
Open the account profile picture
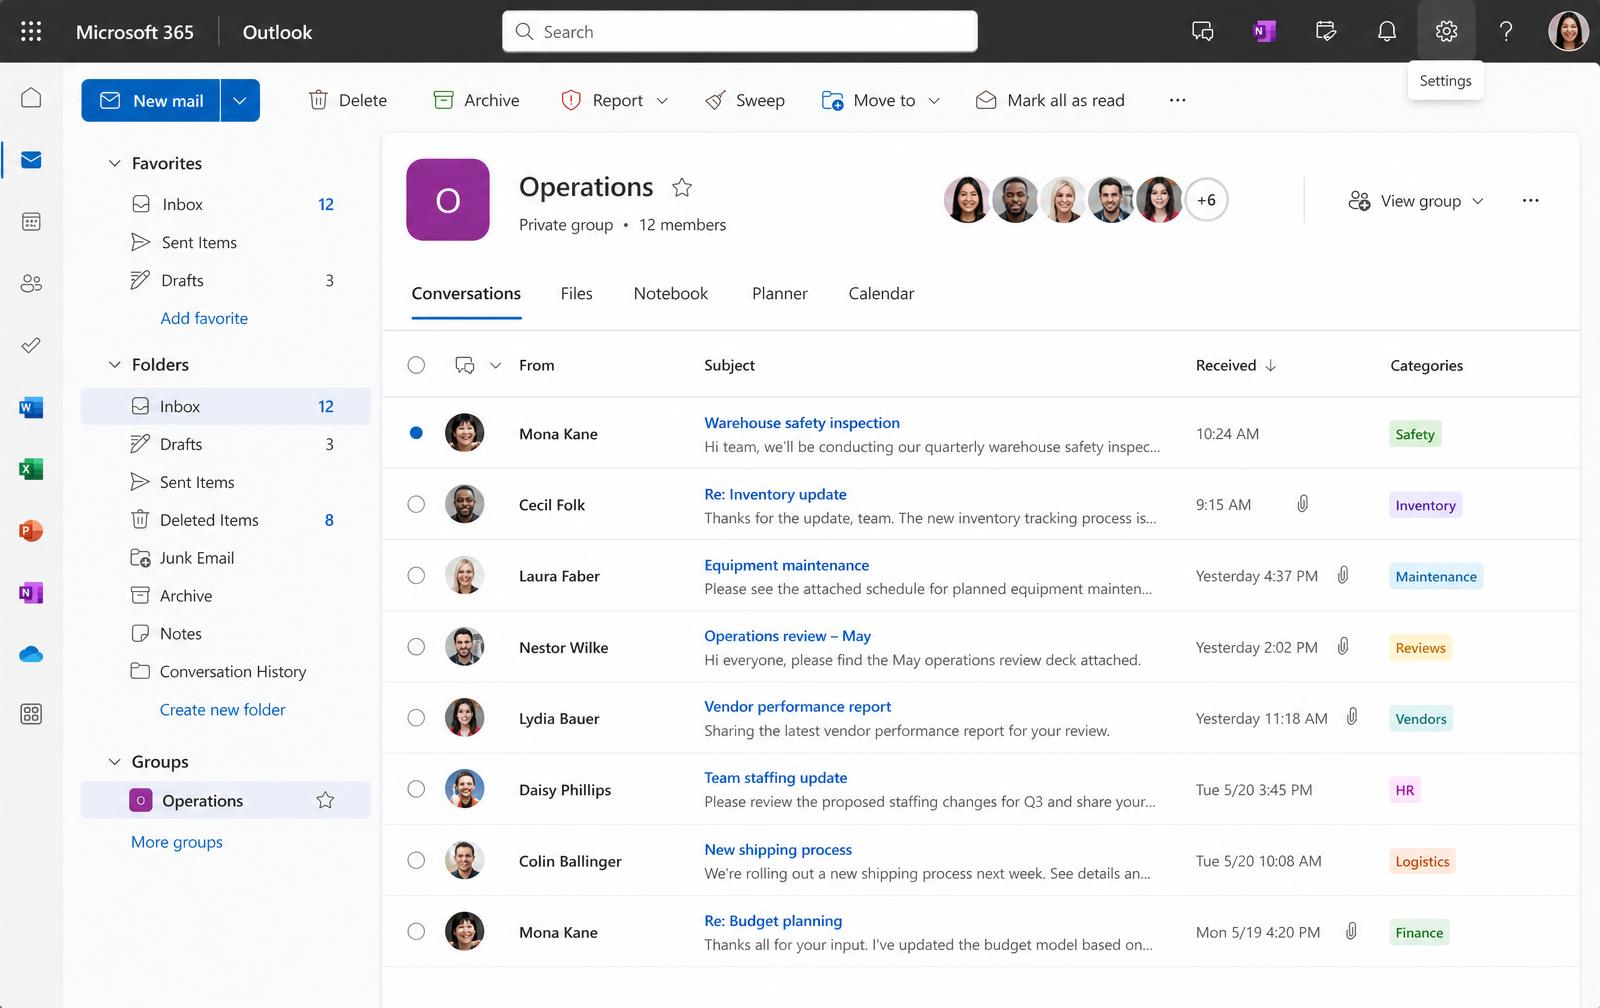click(1568, 31)
